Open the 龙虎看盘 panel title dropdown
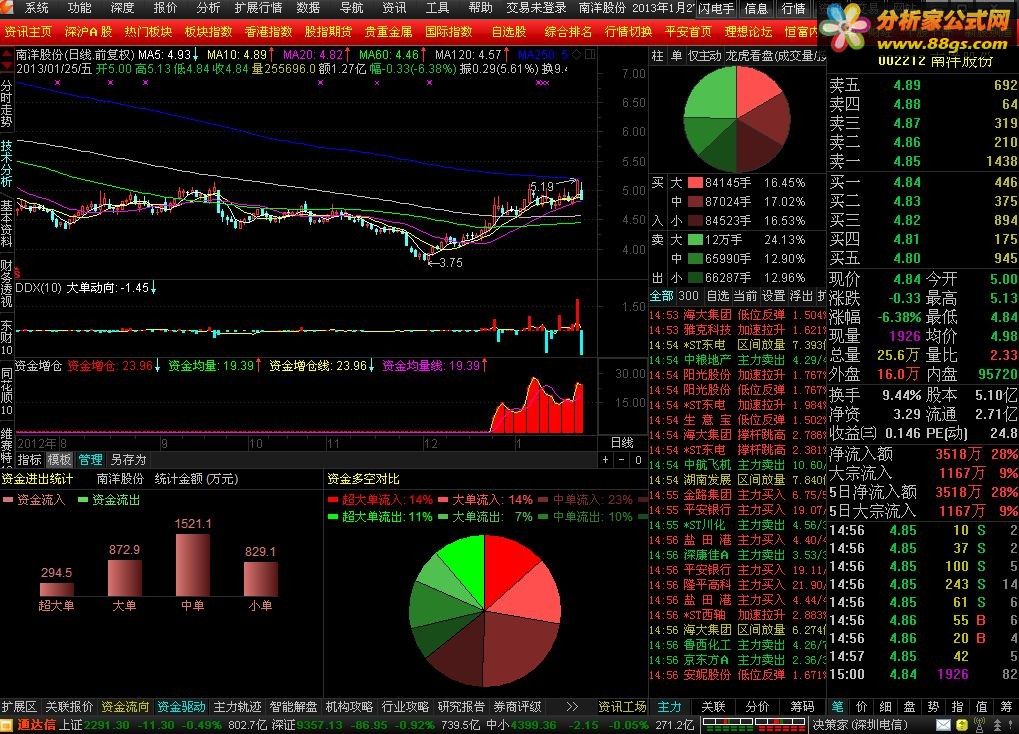 pos(775,56)
